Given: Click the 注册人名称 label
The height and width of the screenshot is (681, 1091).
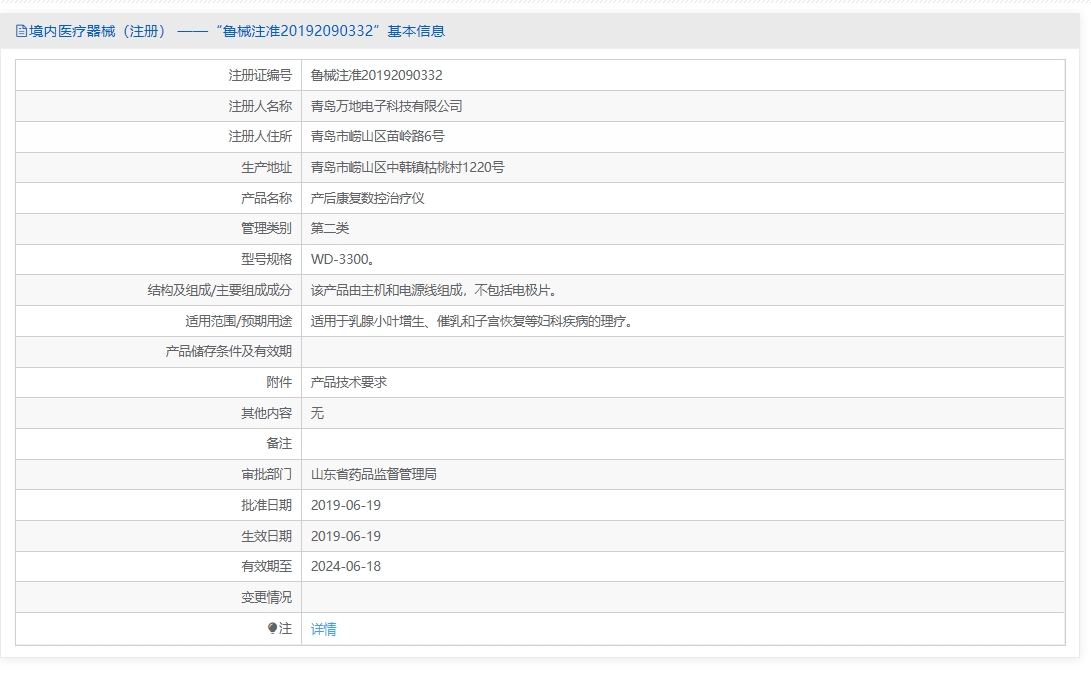Looking at the screenshot, I should pos(260,106).
